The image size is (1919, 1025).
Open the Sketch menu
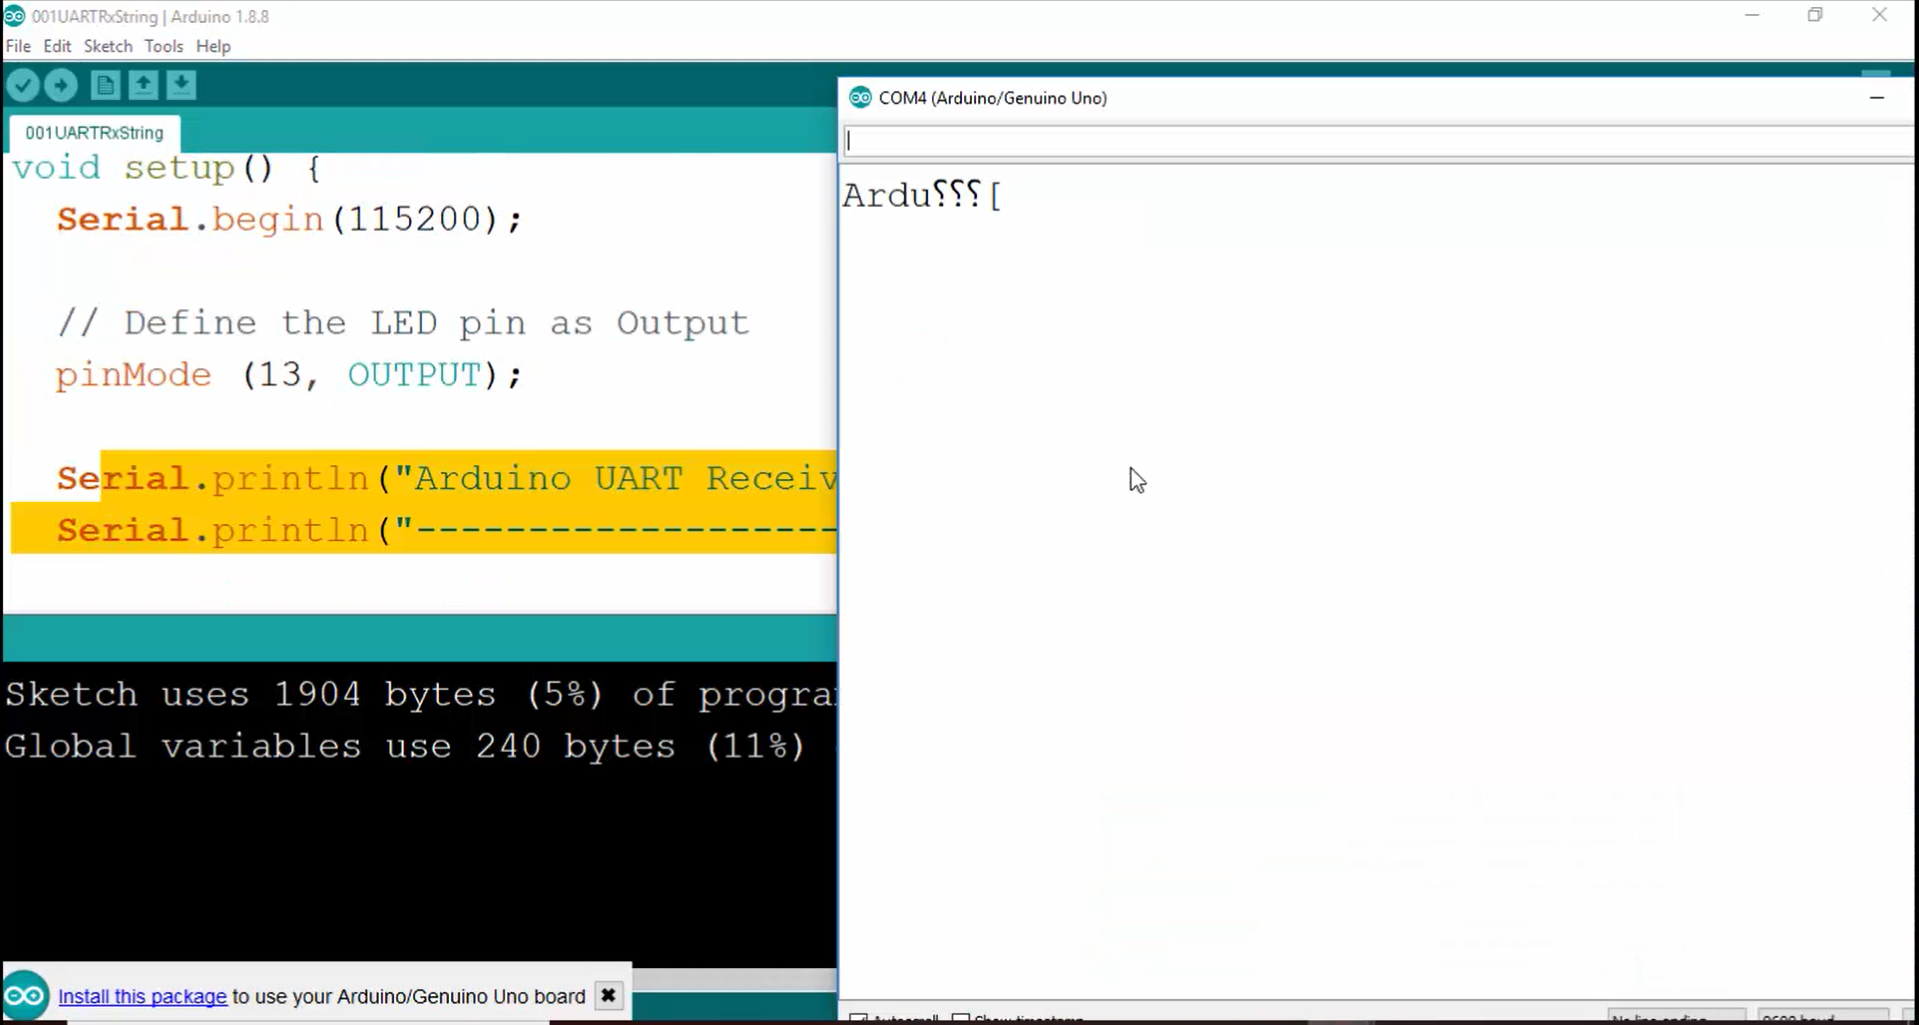[x=108, y=46]
